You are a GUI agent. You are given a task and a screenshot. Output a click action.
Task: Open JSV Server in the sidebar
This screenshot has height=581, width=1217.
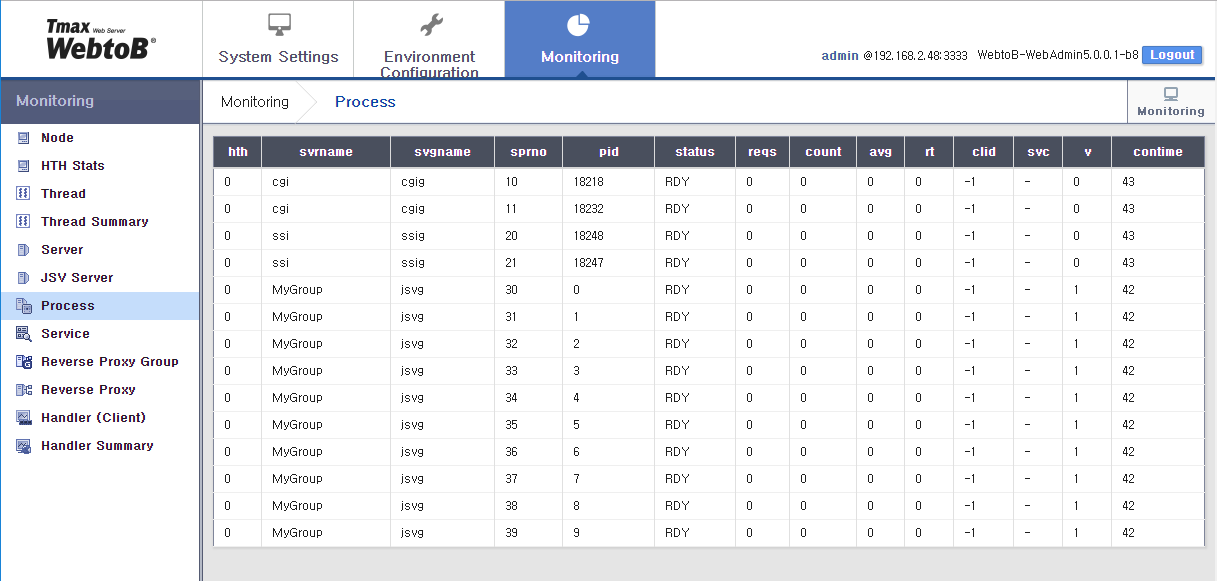(x=100, y=278)
